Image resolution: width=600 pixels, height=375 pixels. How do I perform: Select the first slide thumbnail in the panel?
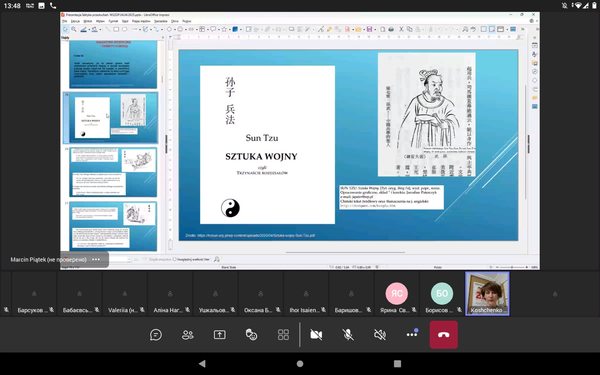tap(113, 64)
